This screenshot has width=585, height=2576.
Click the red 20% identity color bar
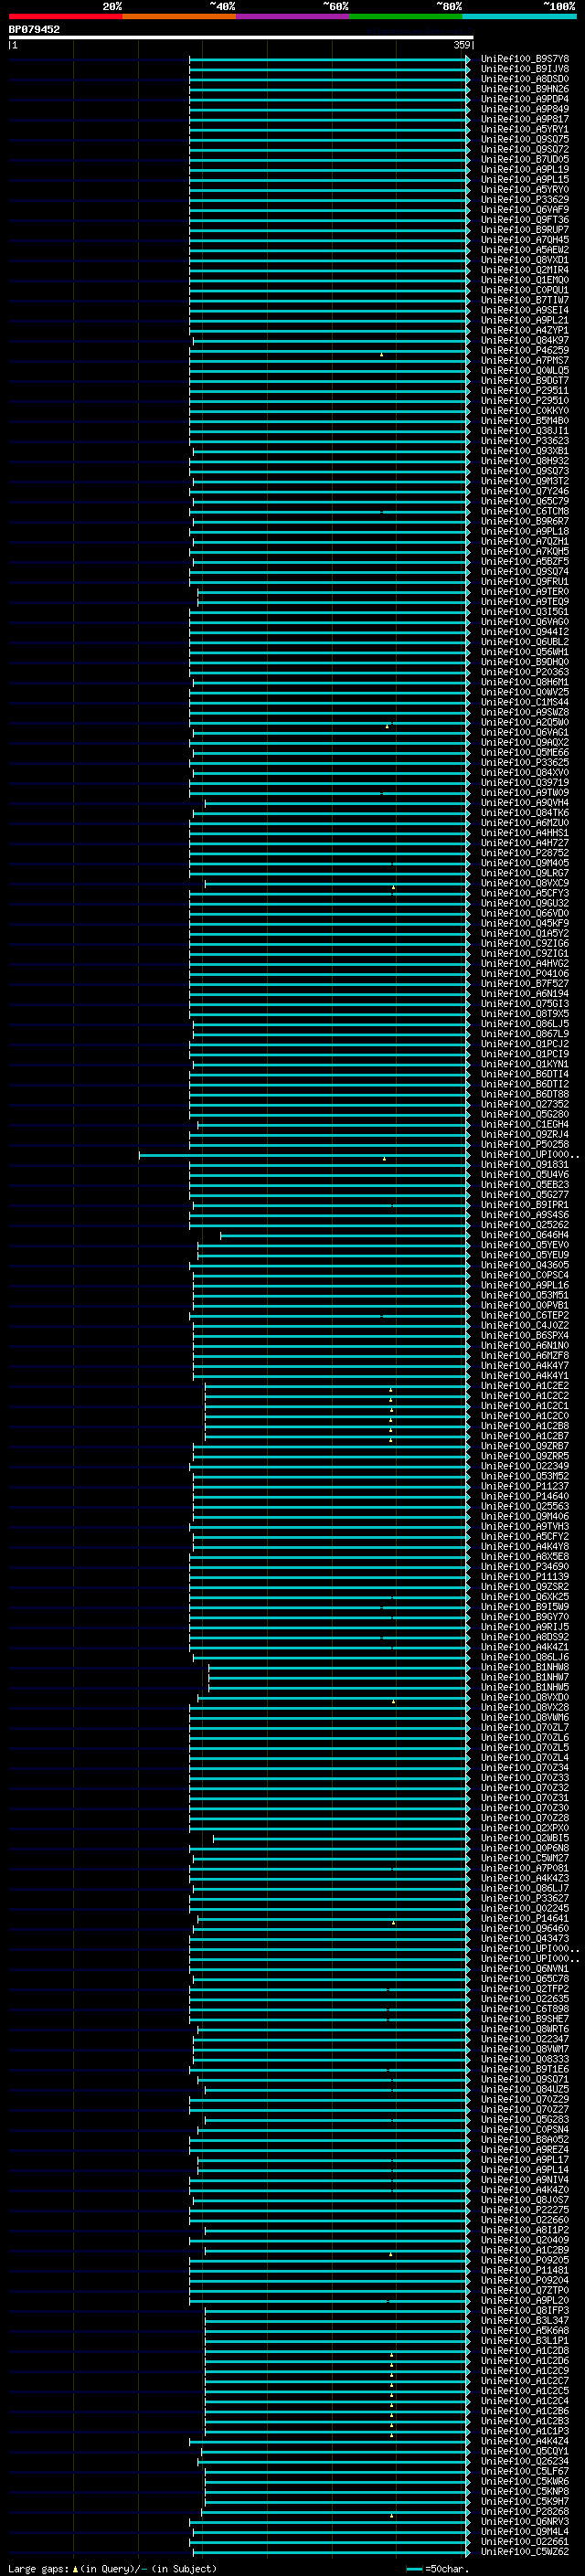coord(65,16)
